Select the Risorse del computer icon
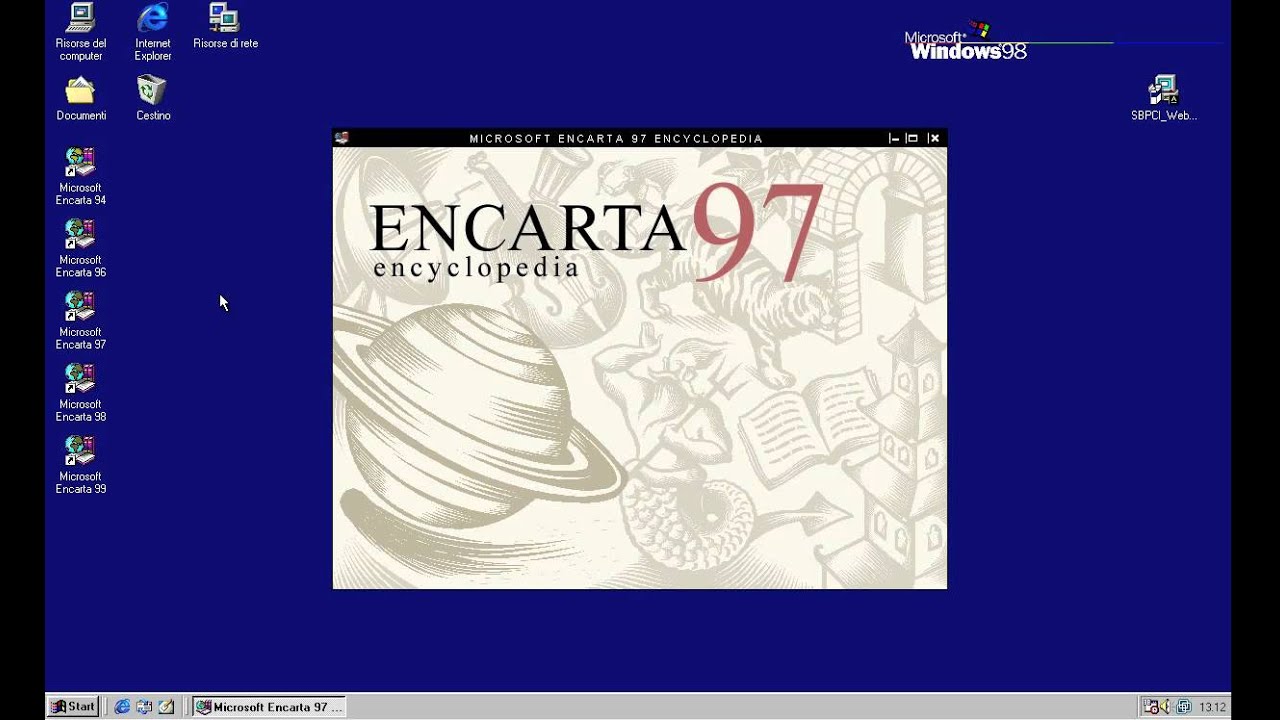 point(80,32)
